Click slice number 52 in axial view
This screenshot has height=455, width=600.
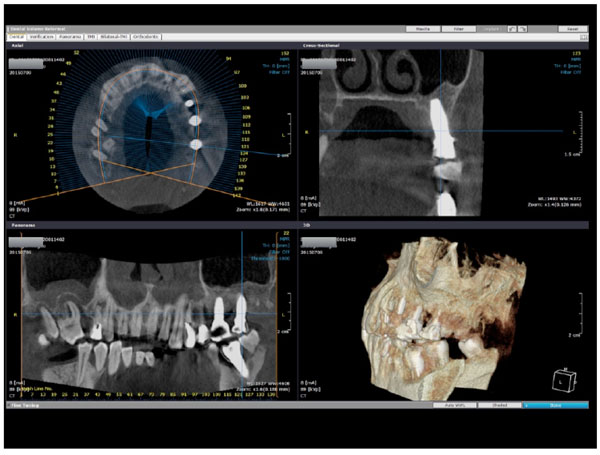(x=76, y=53)
